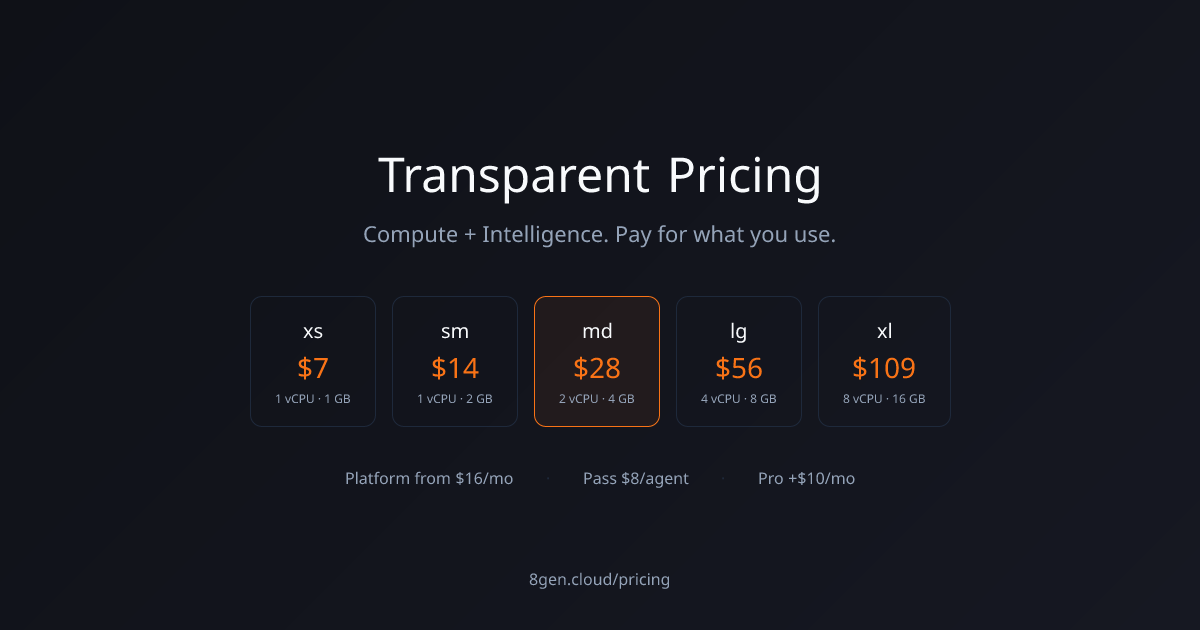
Task: Click the Transparent Pricing heading
Action: (600, 176)
